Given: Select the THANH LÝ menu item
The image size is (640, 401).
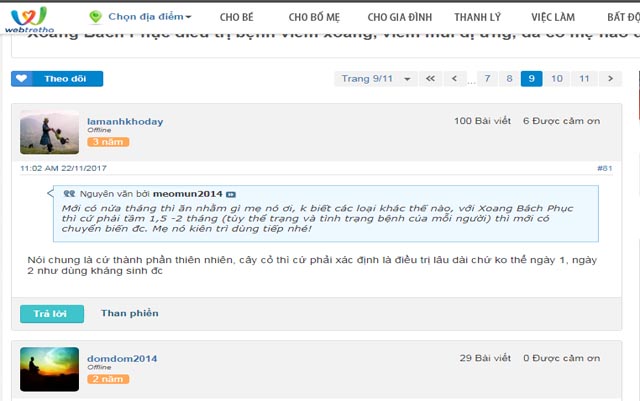Looking at the screenshot, I should click(476, 17).
